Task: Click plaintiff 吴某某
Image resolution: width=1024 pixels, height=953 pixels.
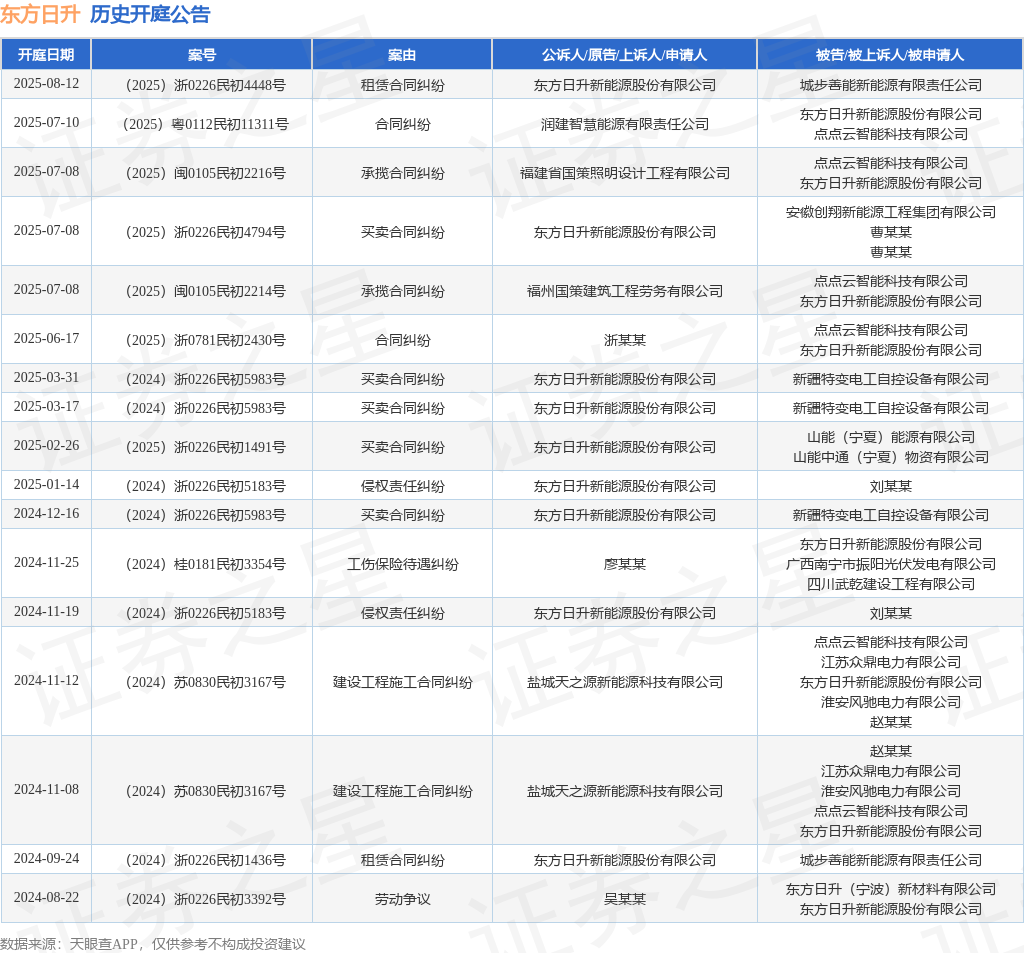Action: 625,899
